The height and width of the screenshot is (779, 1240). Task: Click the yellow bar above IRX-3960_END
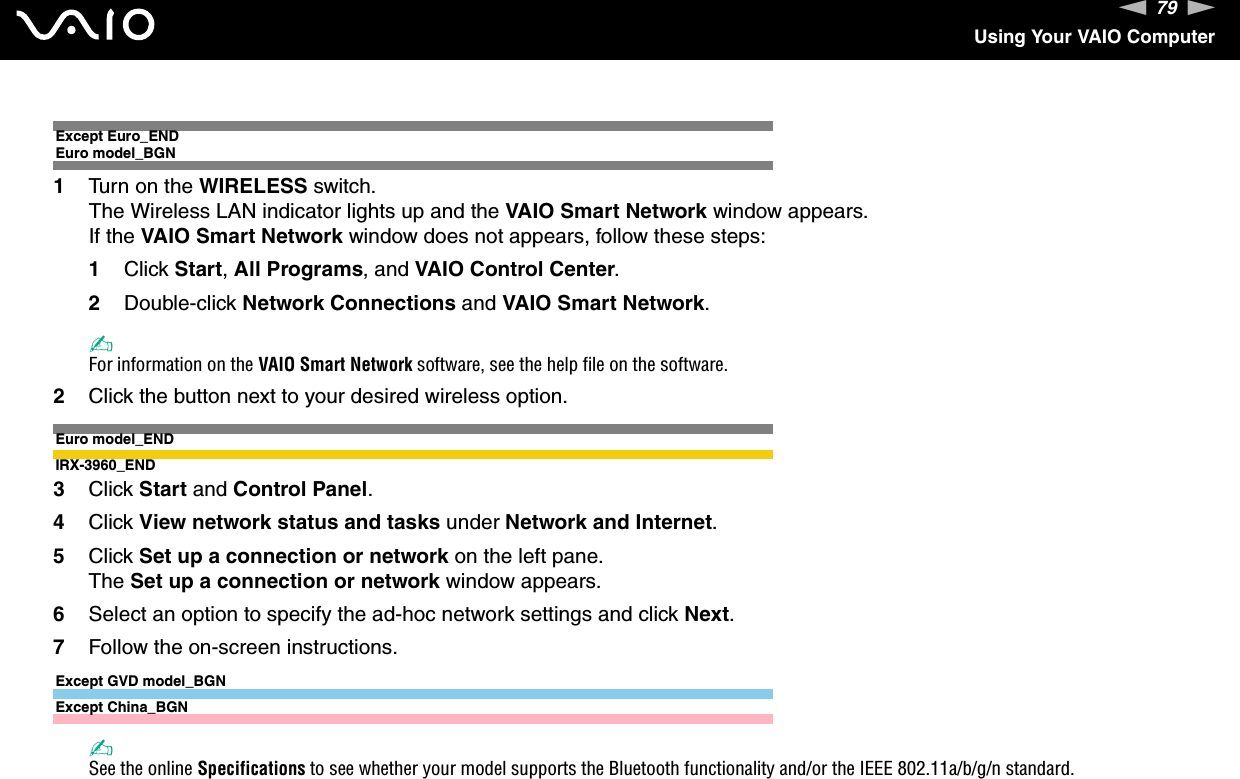413,454
